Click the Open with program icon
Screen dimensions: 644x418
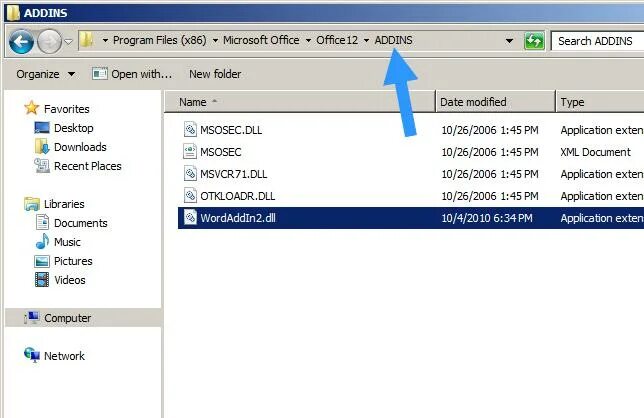click(100, 73)
